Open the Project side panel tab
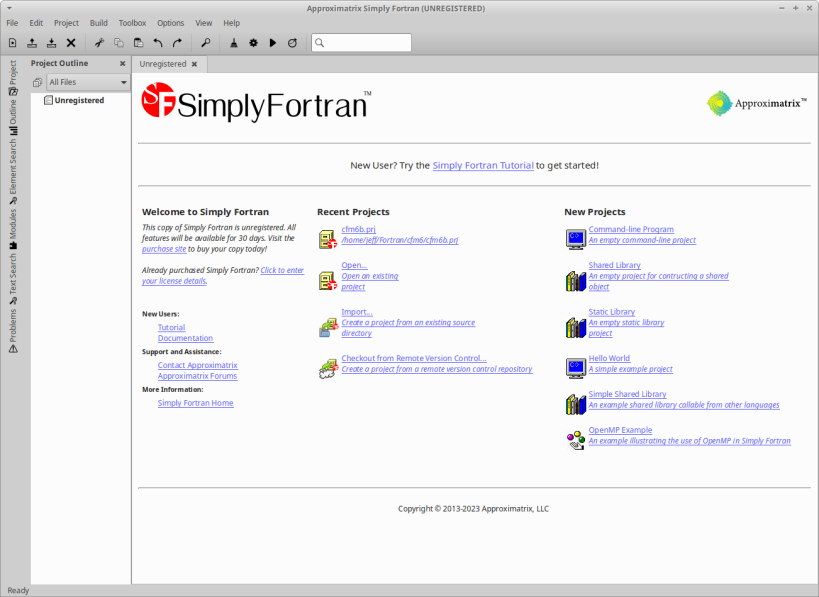Image resolution: width=819 pixels, height=597 pixels. (x=13, y=78)
